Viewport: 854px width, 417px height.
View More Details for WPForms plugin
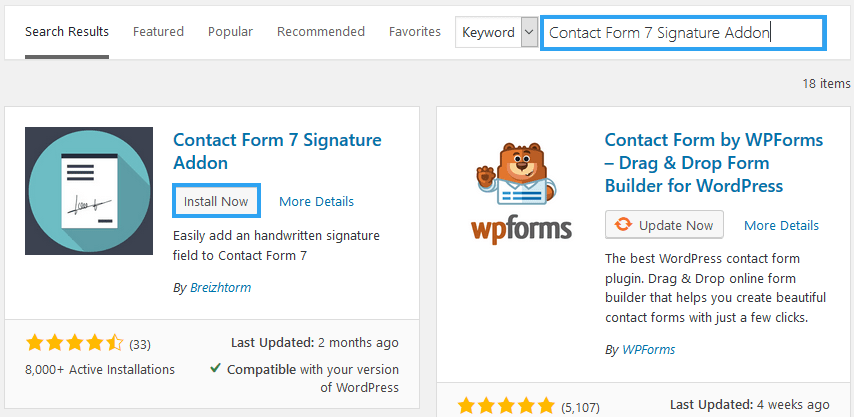pos(781,225)
